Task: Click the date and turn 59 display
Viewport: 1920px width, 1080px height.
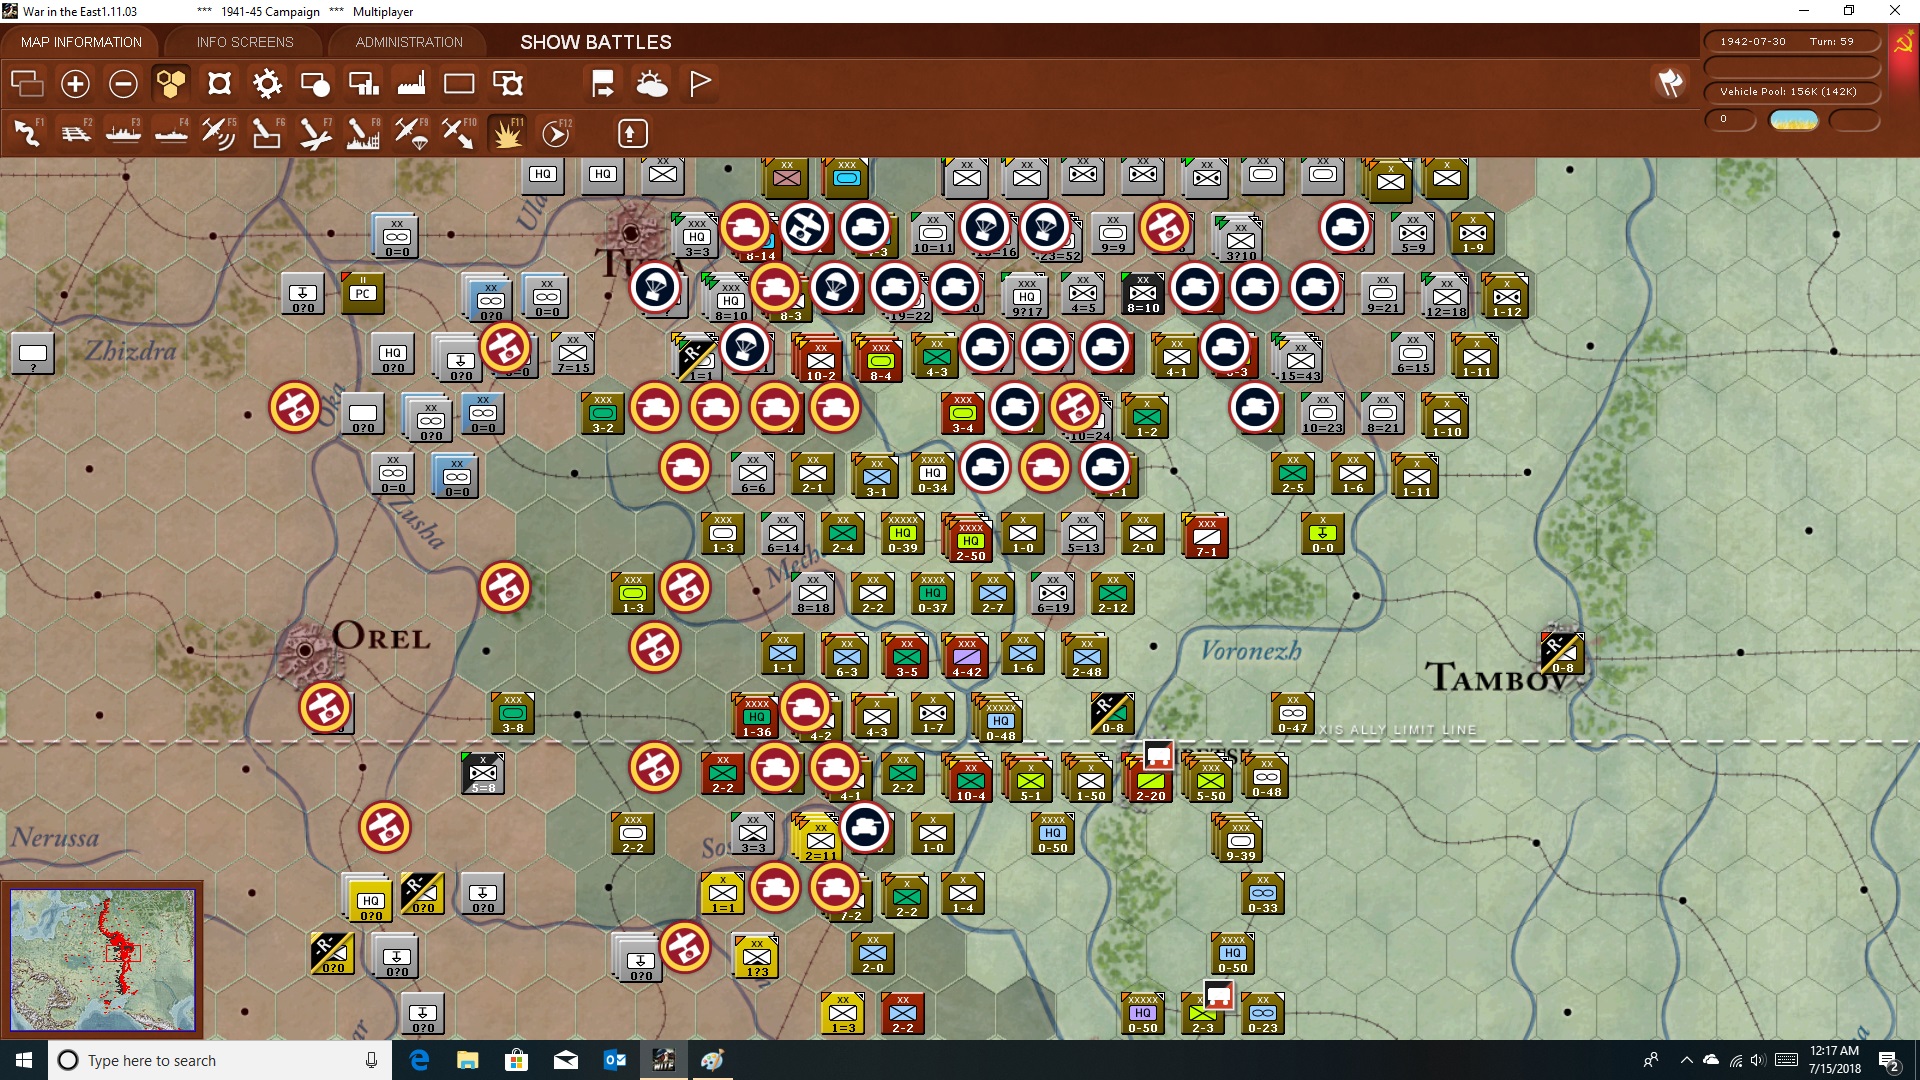Action: tap(1792, 42)
